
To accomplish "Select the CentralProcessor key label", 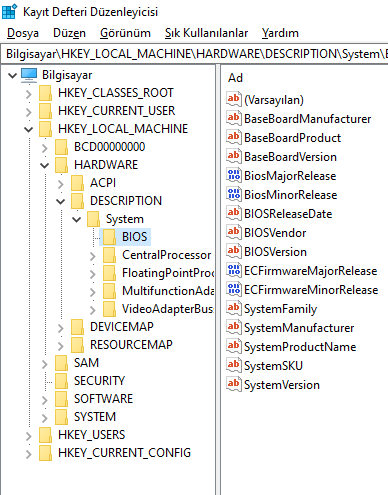I will pyautogui.click(x=166, y=255).
